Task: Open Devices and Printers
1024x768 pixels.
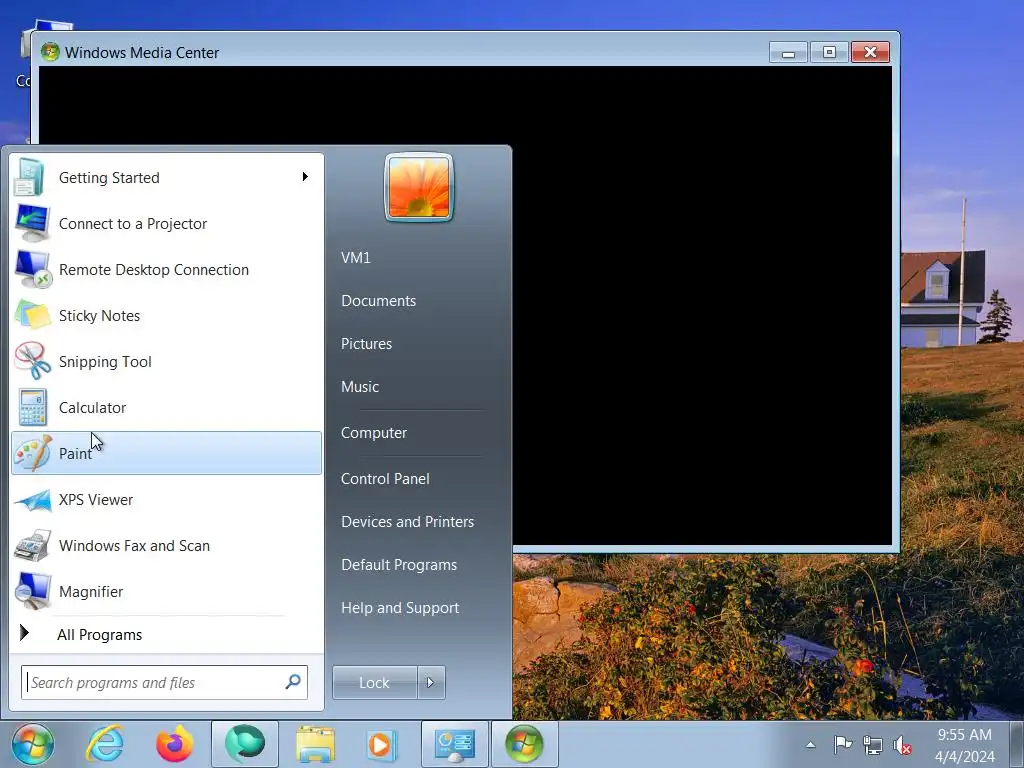Action: (x=408, y=522)
